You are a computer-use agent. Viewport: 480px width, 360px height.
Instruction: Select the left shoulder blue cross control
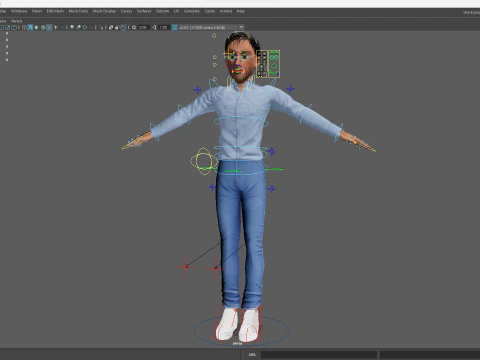[198, 90]
